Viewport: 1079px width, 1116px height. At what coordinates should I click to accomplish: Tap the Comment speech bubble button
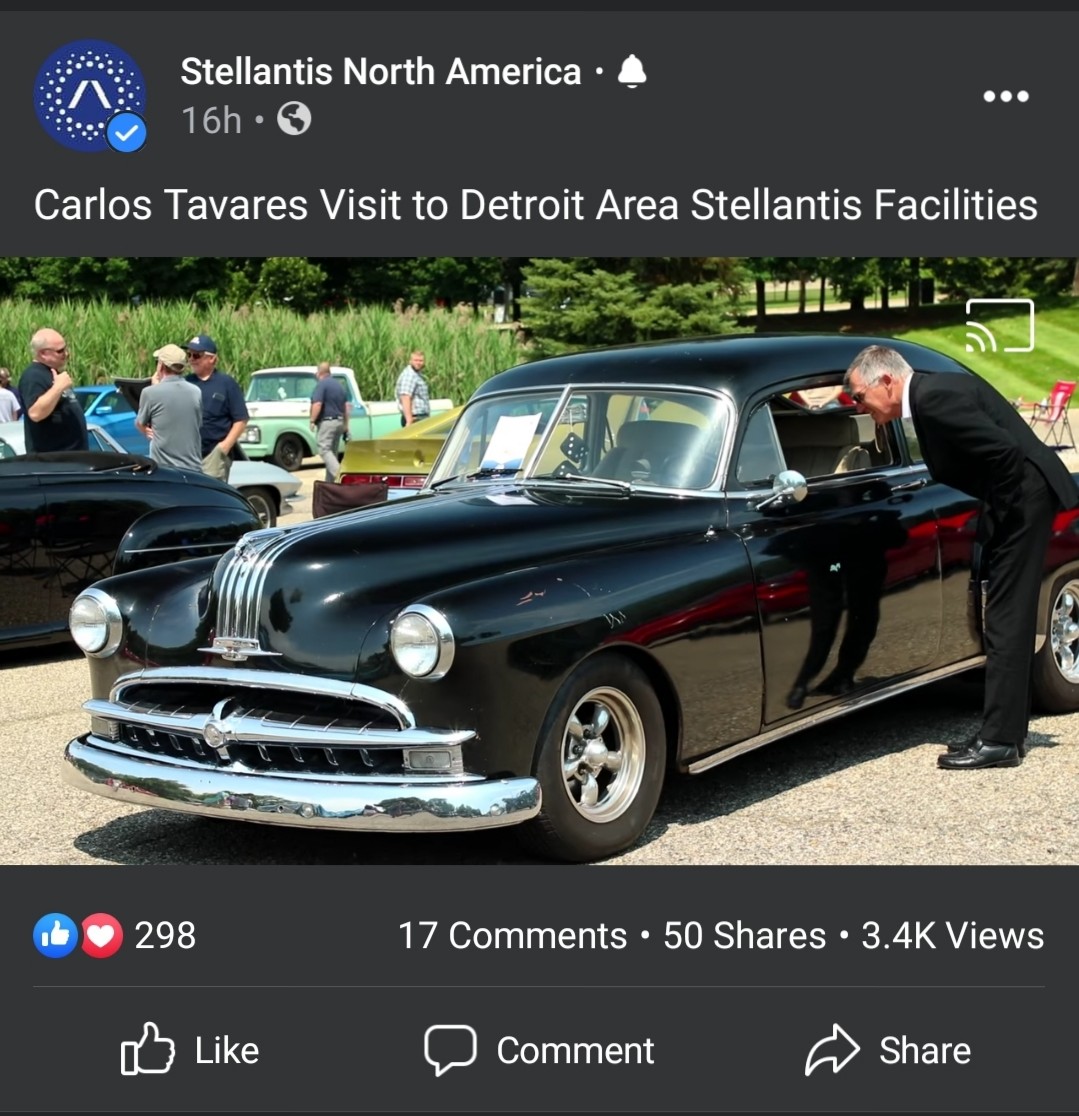pyautogui.click(x=539, y=1050)
